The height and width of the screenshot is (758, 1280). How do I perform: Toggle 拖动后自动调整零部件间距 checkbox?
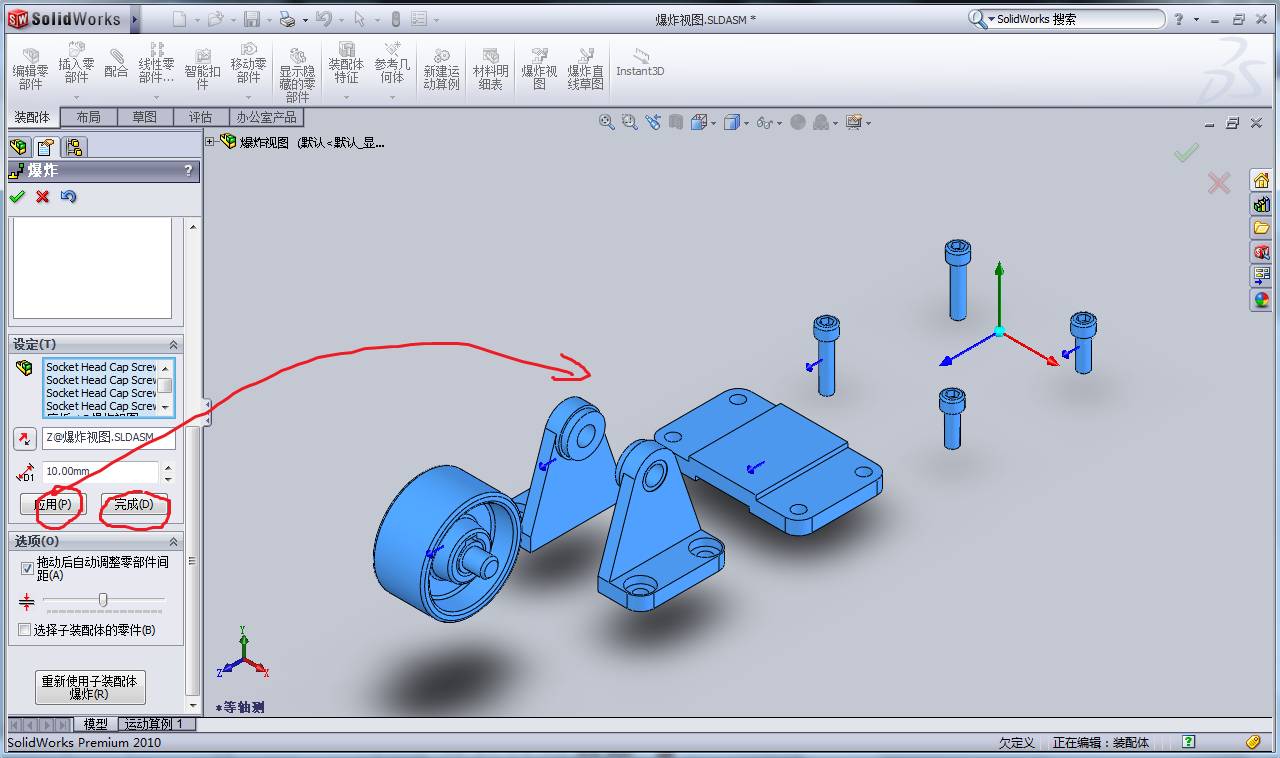point(26,568)
